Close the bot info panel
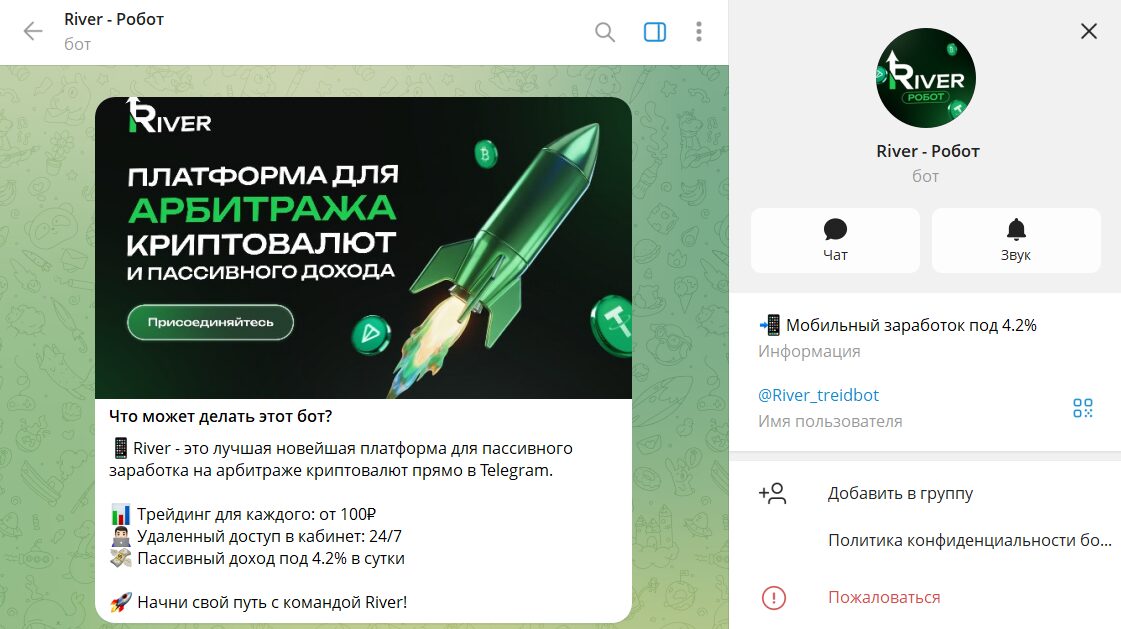 coord(1089,31)
